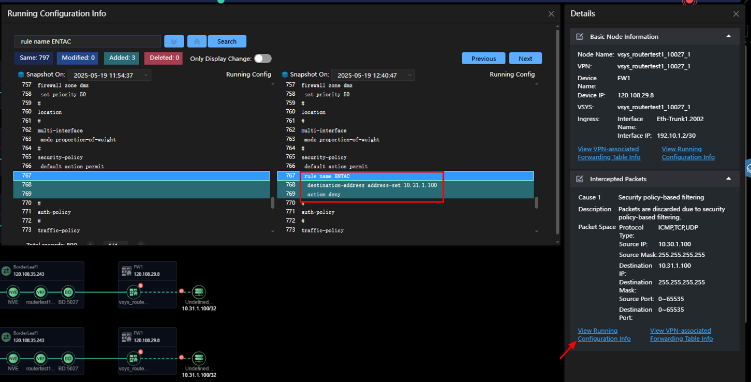Click the rule name ENTAC search field
The height and width of the screenshot is (382, 751).
tap(88, 42)
